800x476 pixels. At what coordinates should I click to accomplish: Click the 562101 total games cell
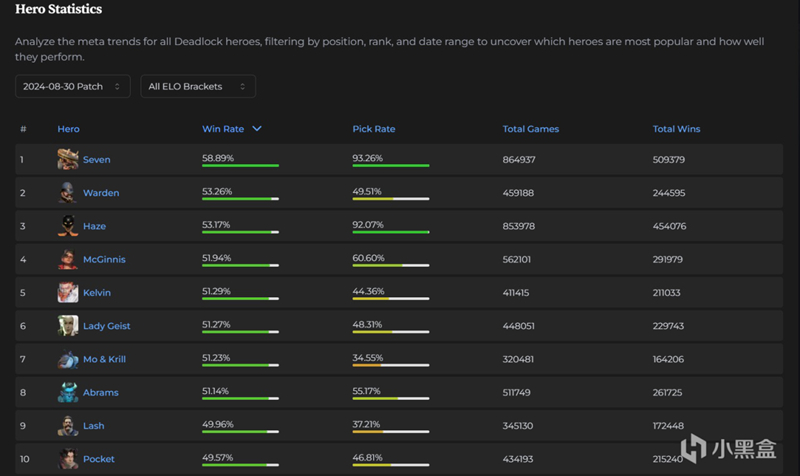pyautogui.click(x=516, y=259)
